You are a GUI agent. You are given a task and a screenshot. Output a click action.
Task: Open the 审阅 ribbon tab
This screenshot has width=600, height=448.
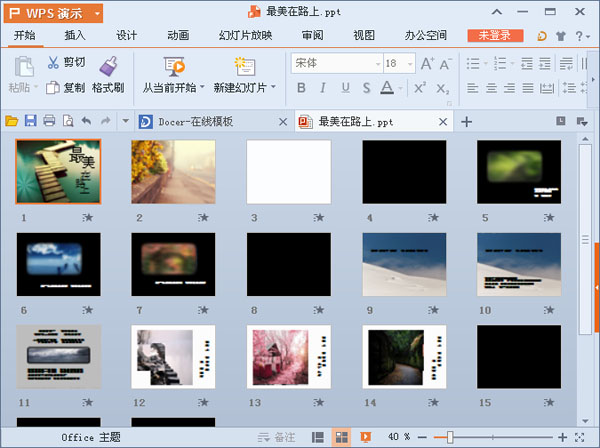(x=313, y=36)
